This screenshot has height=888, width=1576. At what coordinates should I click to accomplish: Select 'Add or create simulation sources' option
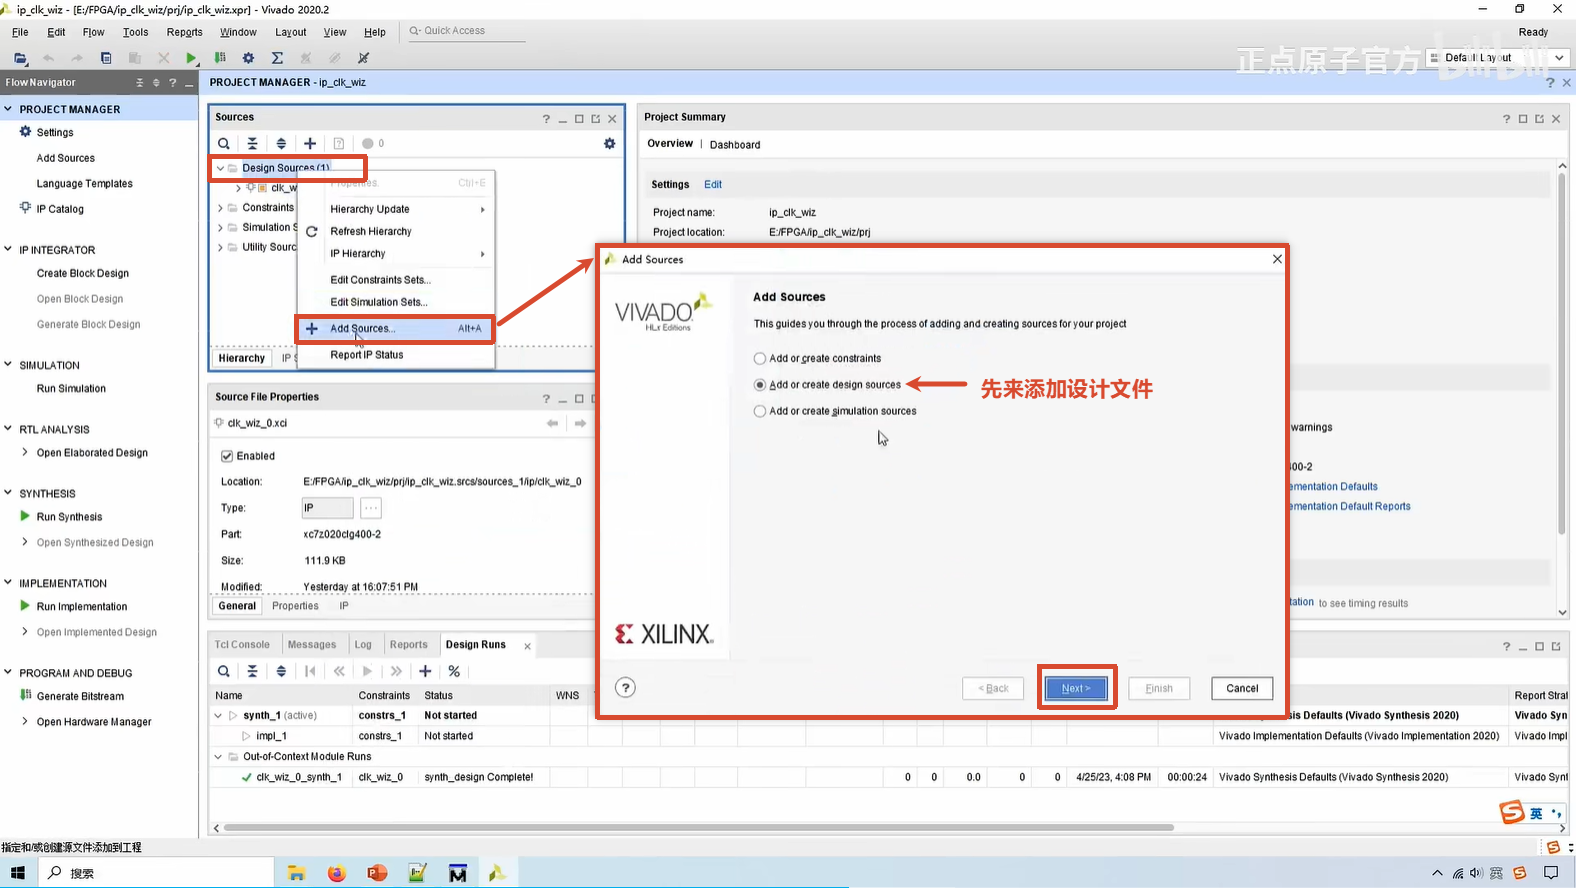(x=760, y=411)
